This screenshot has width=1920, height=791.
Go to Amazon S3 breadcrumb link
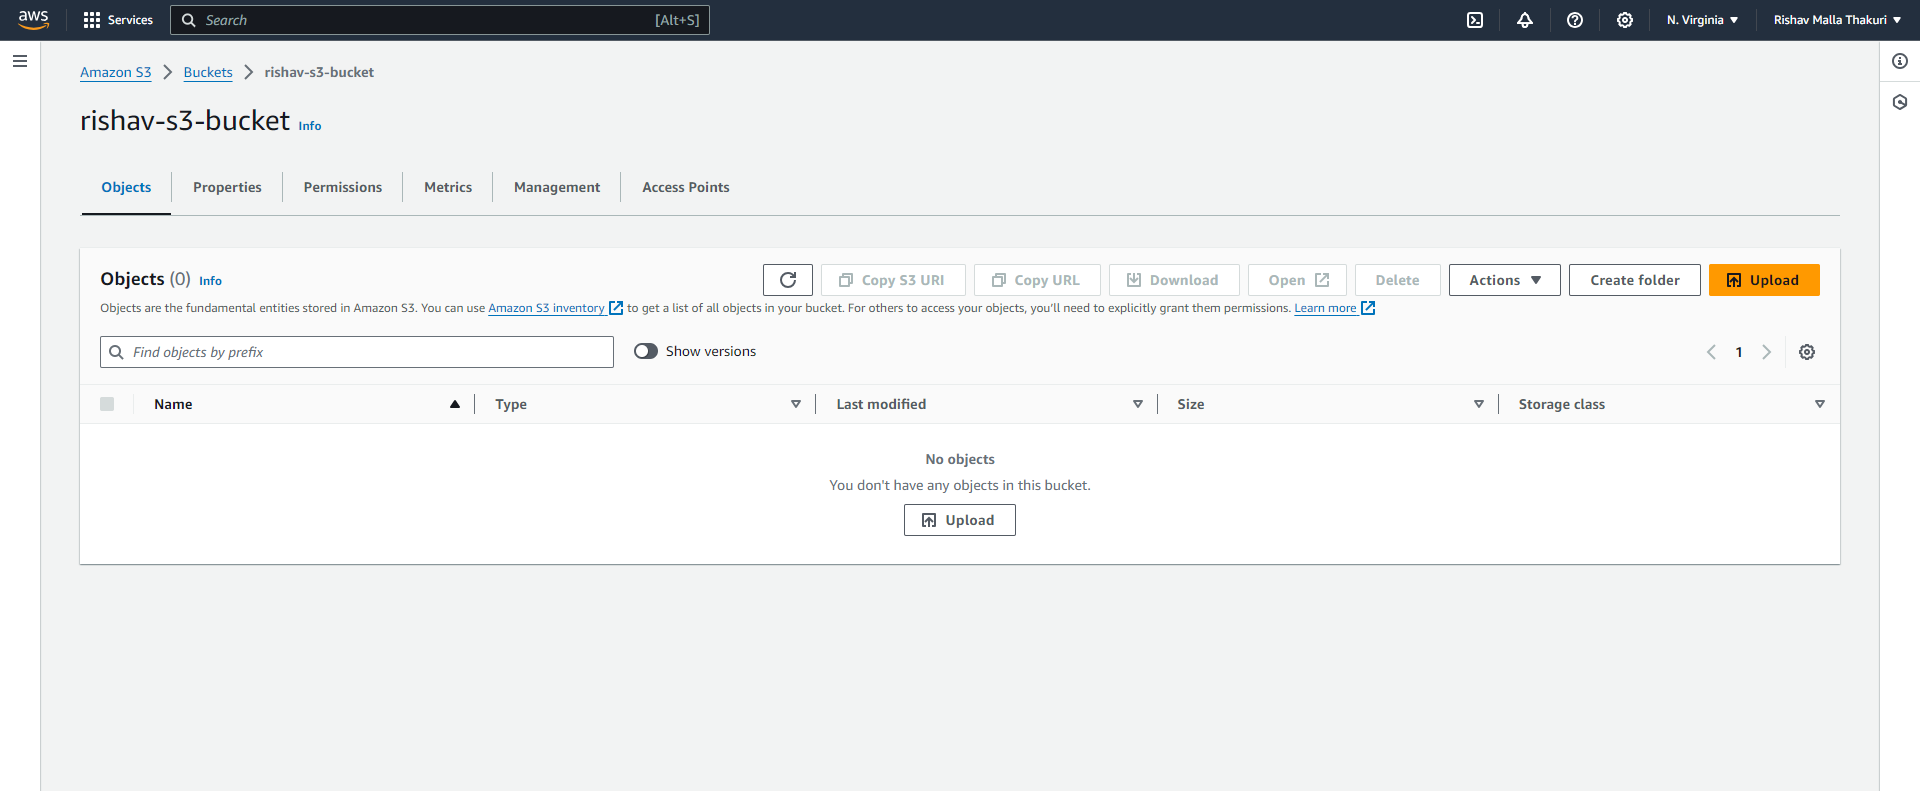pos(116,72)
